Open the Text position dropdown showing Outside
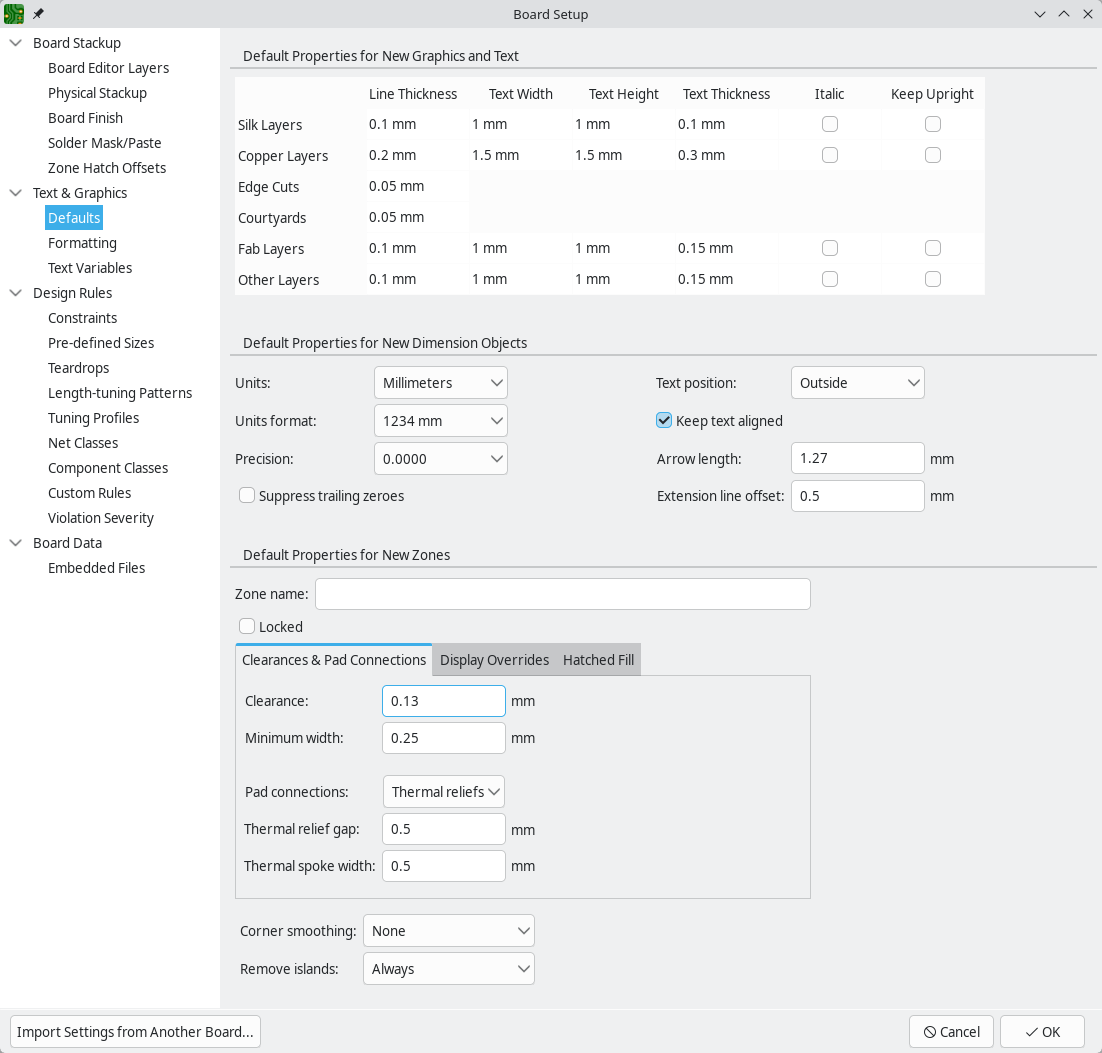This screenshot has width=1102, height=1053. coord(857,382)
